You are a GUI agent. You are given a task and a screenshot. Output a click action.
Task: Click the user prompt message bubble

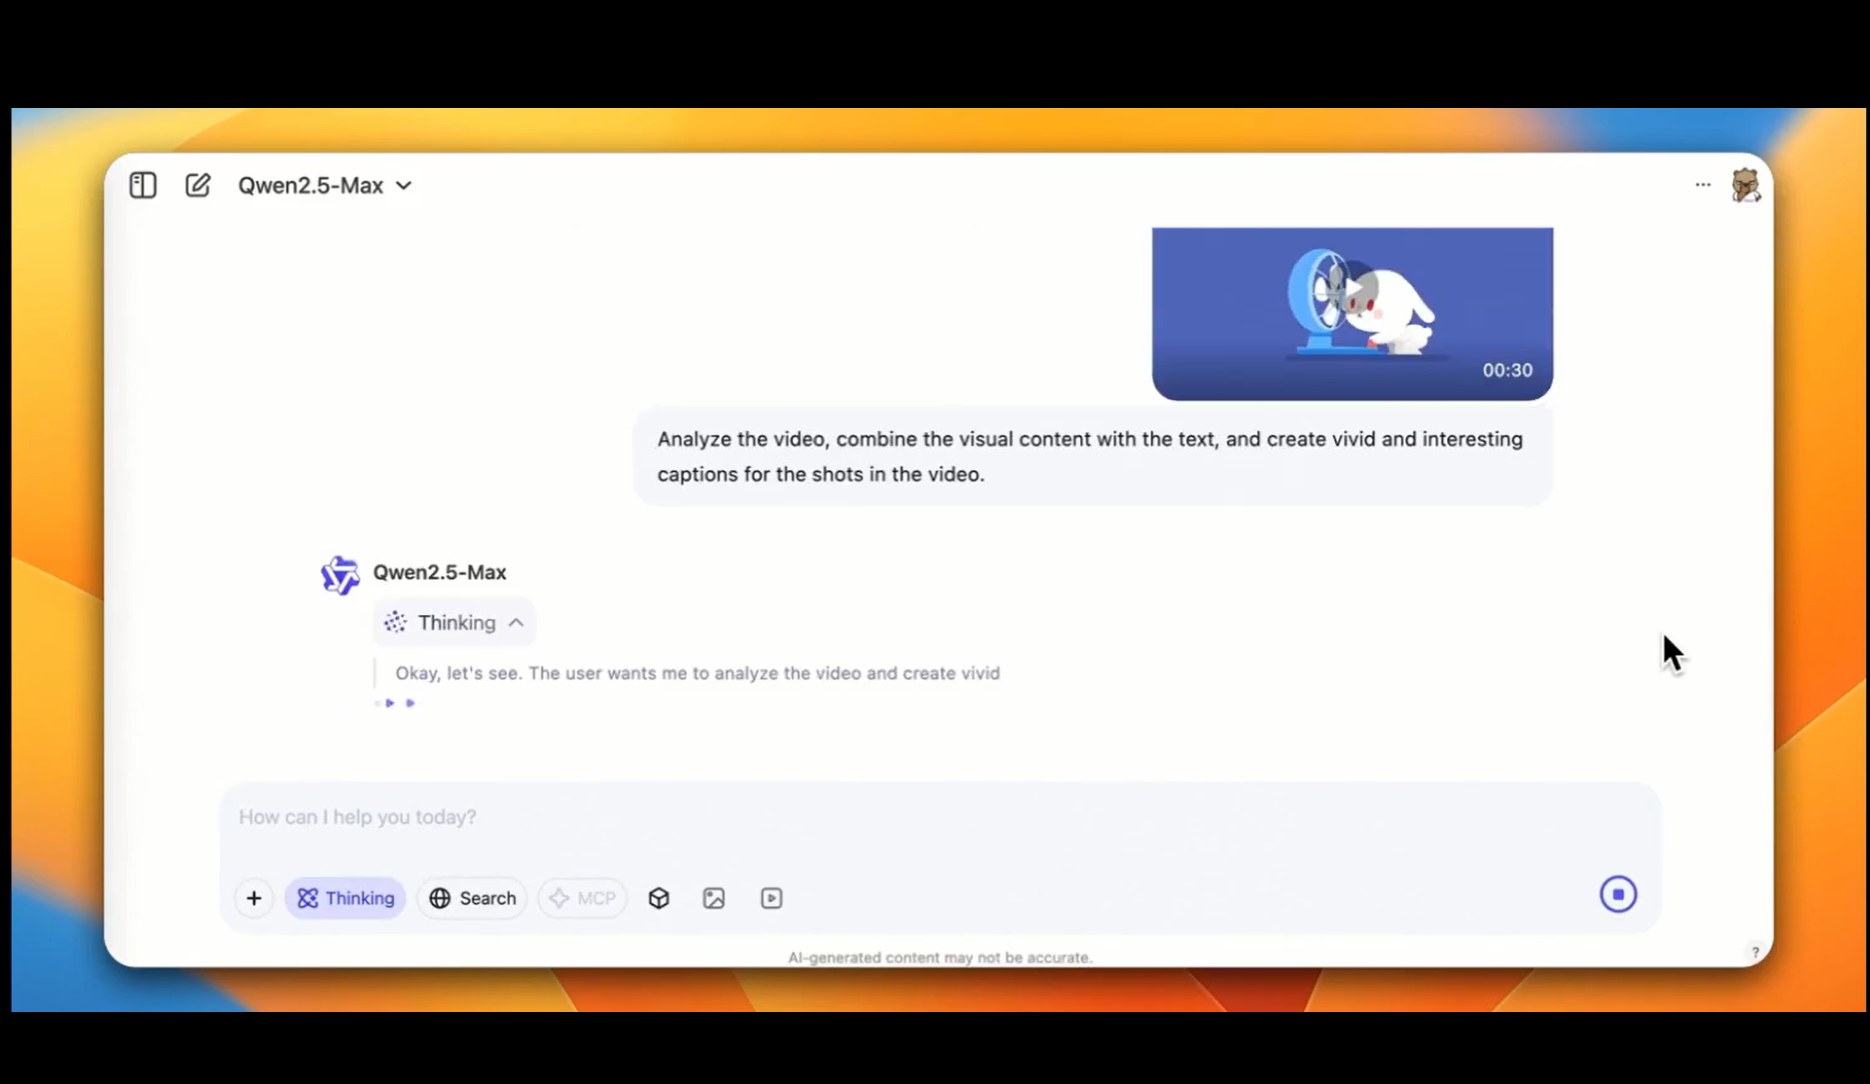[1092, 456]
